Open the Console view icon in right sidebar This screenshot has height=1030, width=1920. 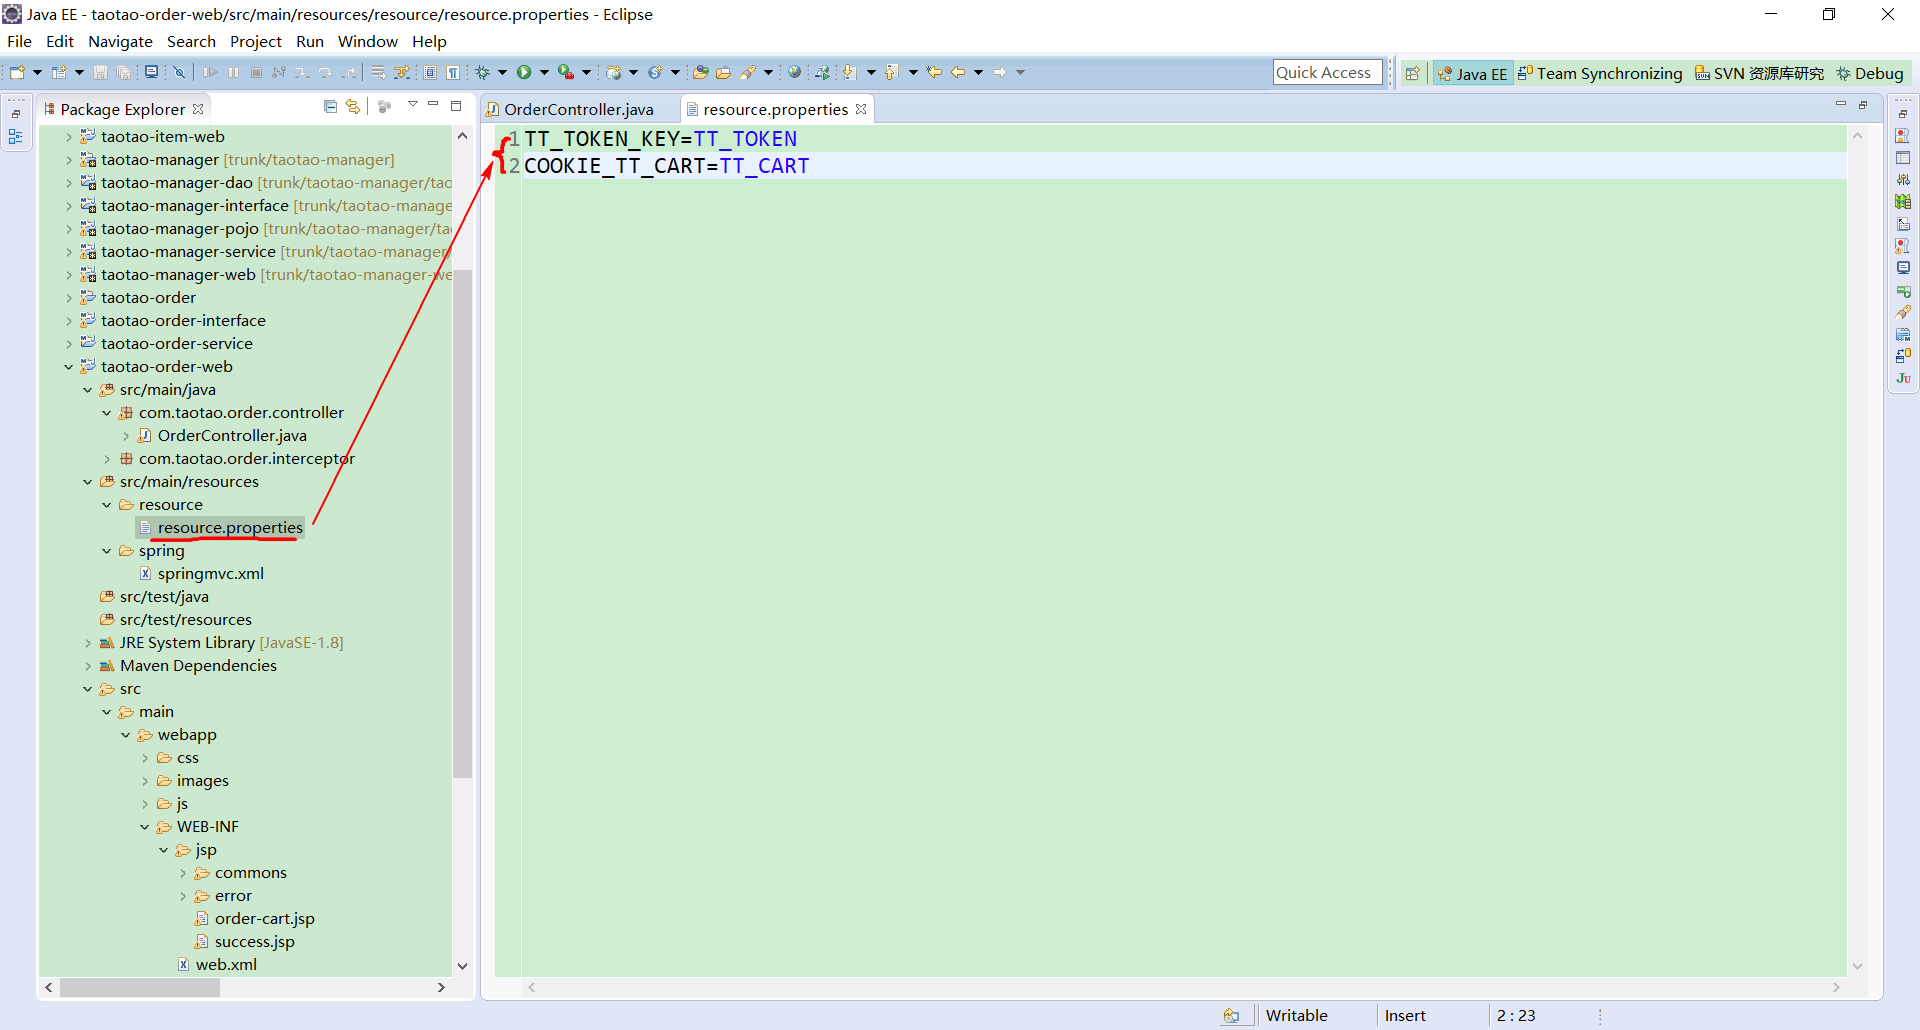1903,268
